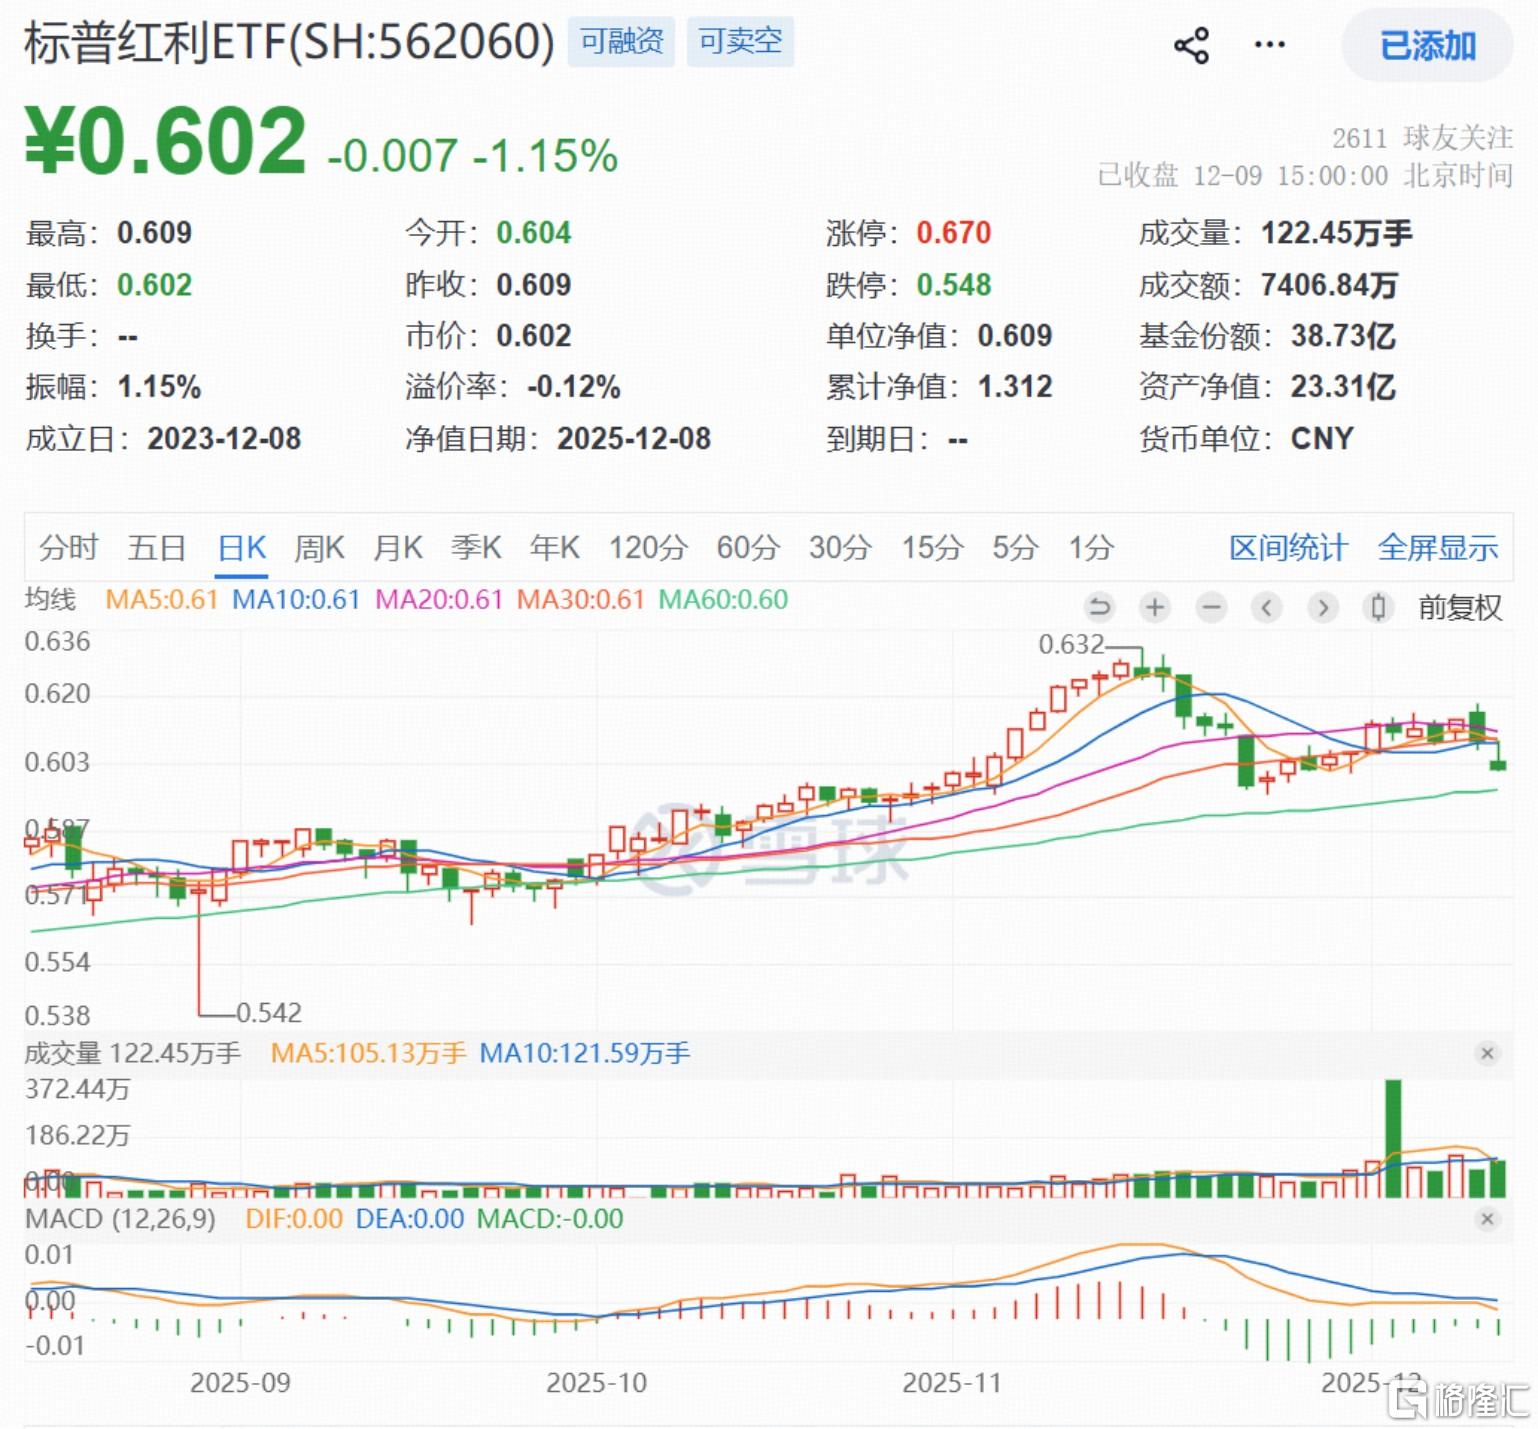This screenshot has height=1429, width=1538.
Task: Click the 0.632 high price marker
Action: click(x=1071, y=645)
